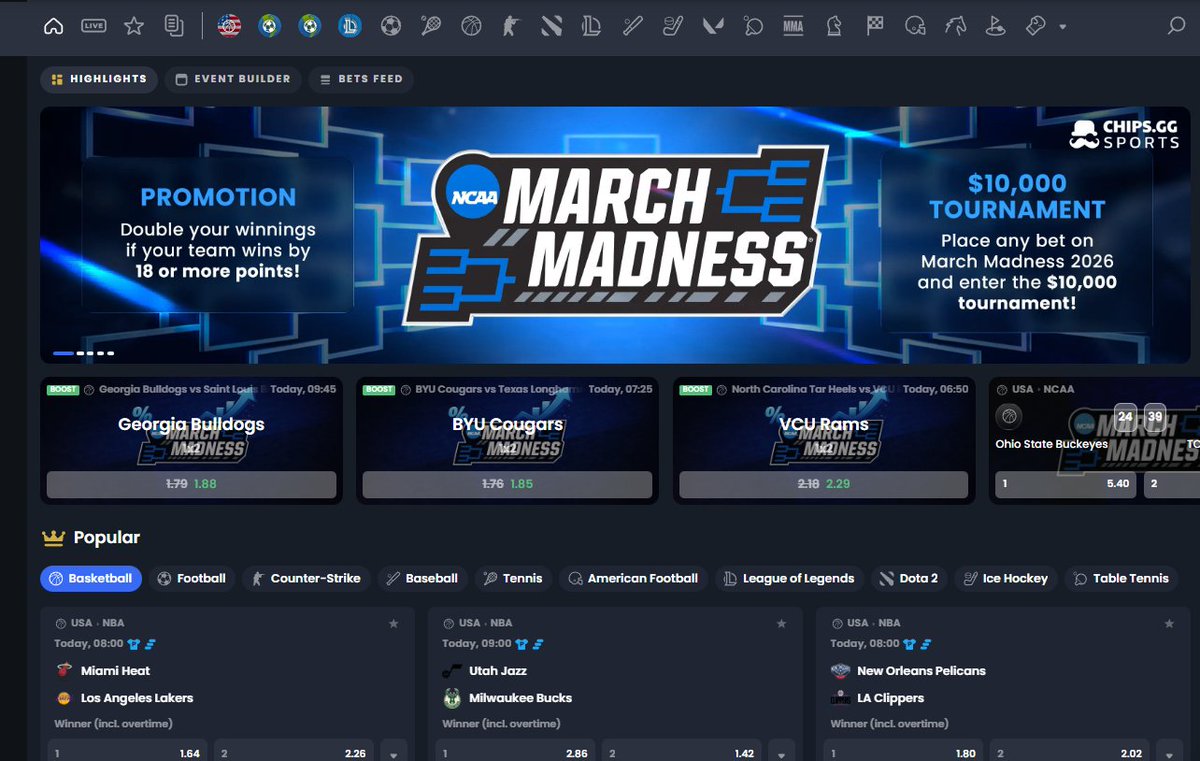The width and height of the screenshot is (1200, 761).
Task: Select the MMA sport icon
Action: pos(793,26)
